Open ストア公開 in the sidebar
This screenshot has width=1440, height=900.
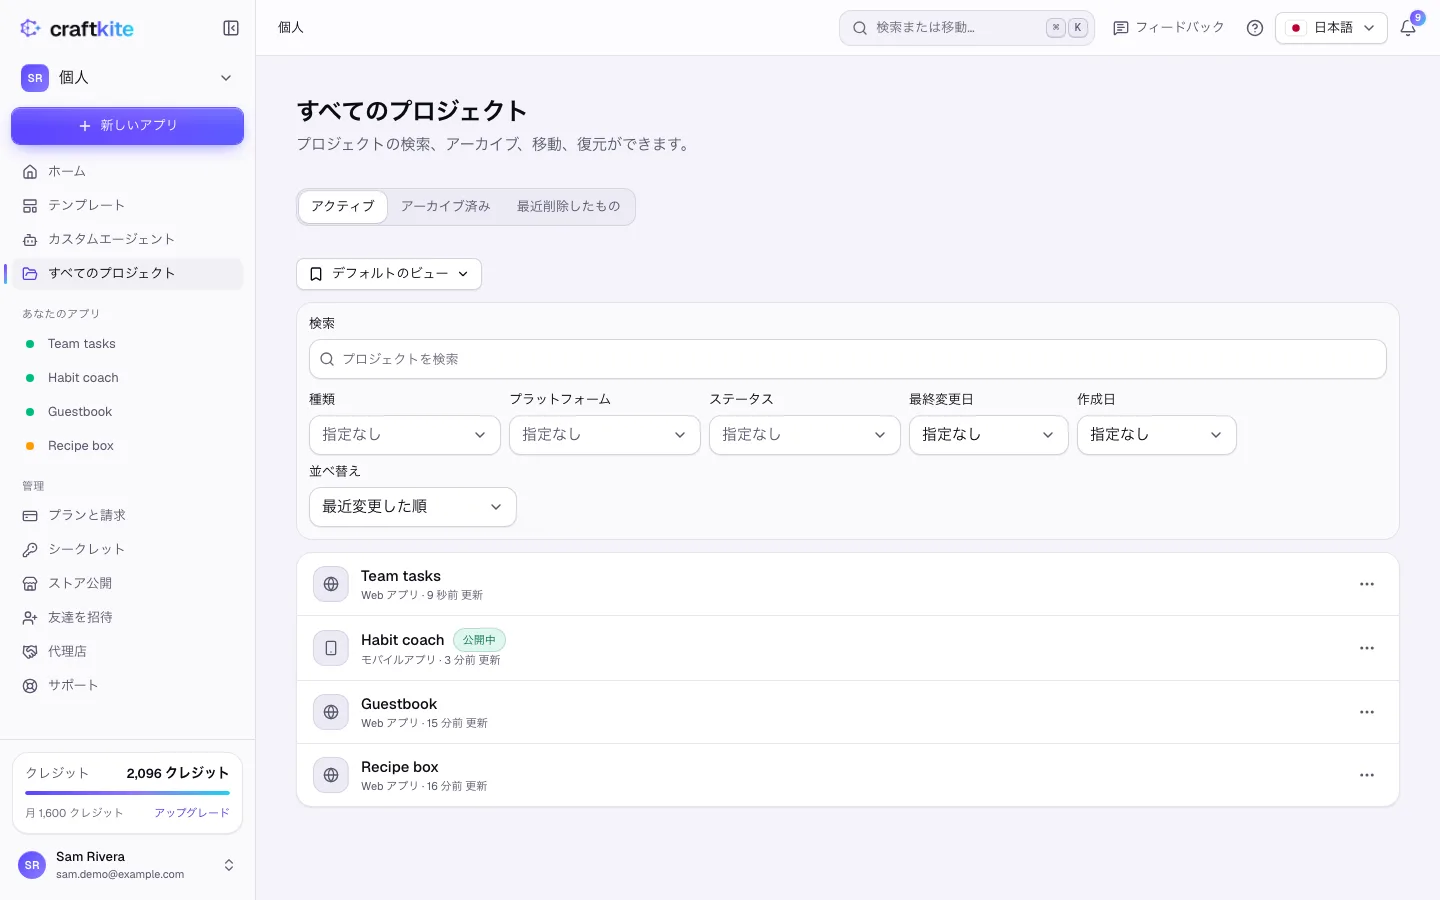[x=127, y=583]
